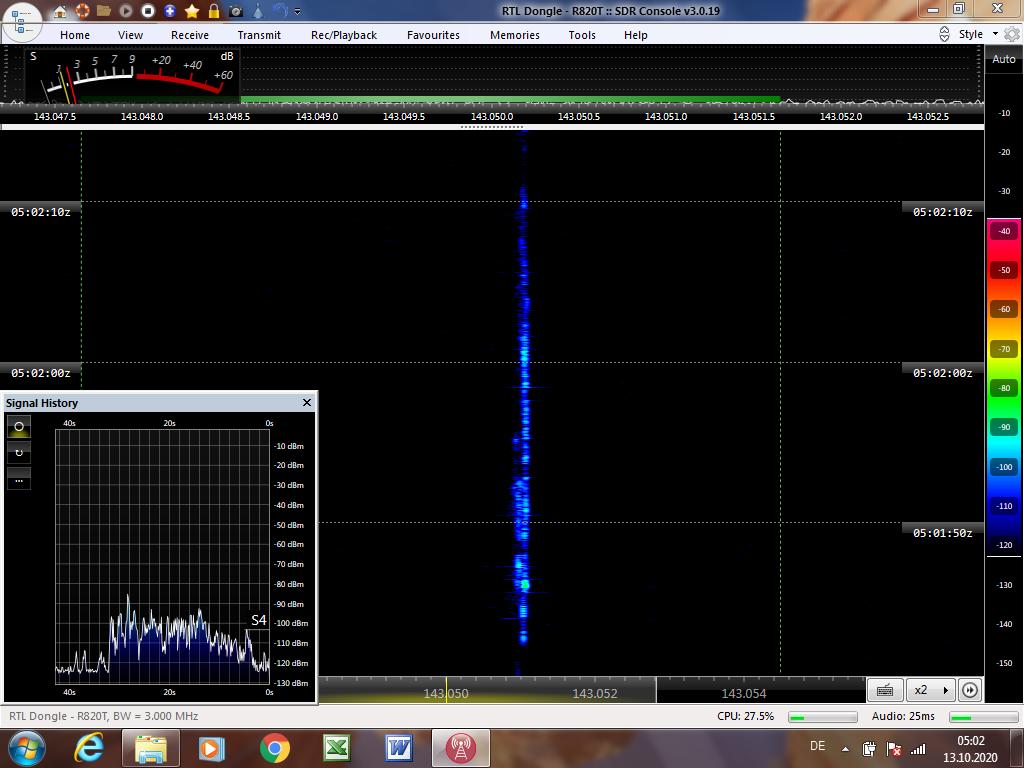The height and width of the screenshot is (768, 1024).
Task: Collapse the ribbon with the double-chevron icon
Action: coord(944,34)
